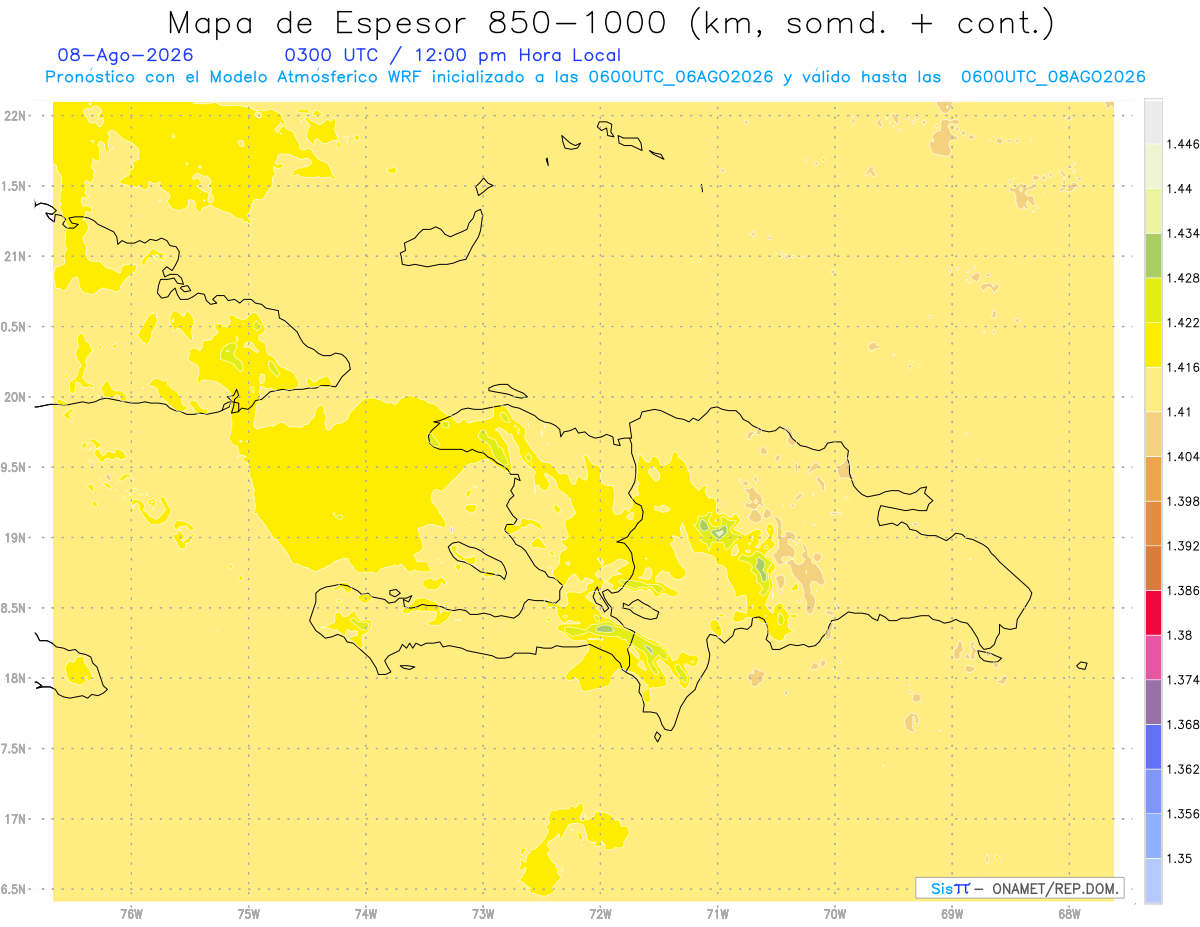Click the '68W' longitude label
Viewport: 1200px width, 927px height.
point(1069,913)
